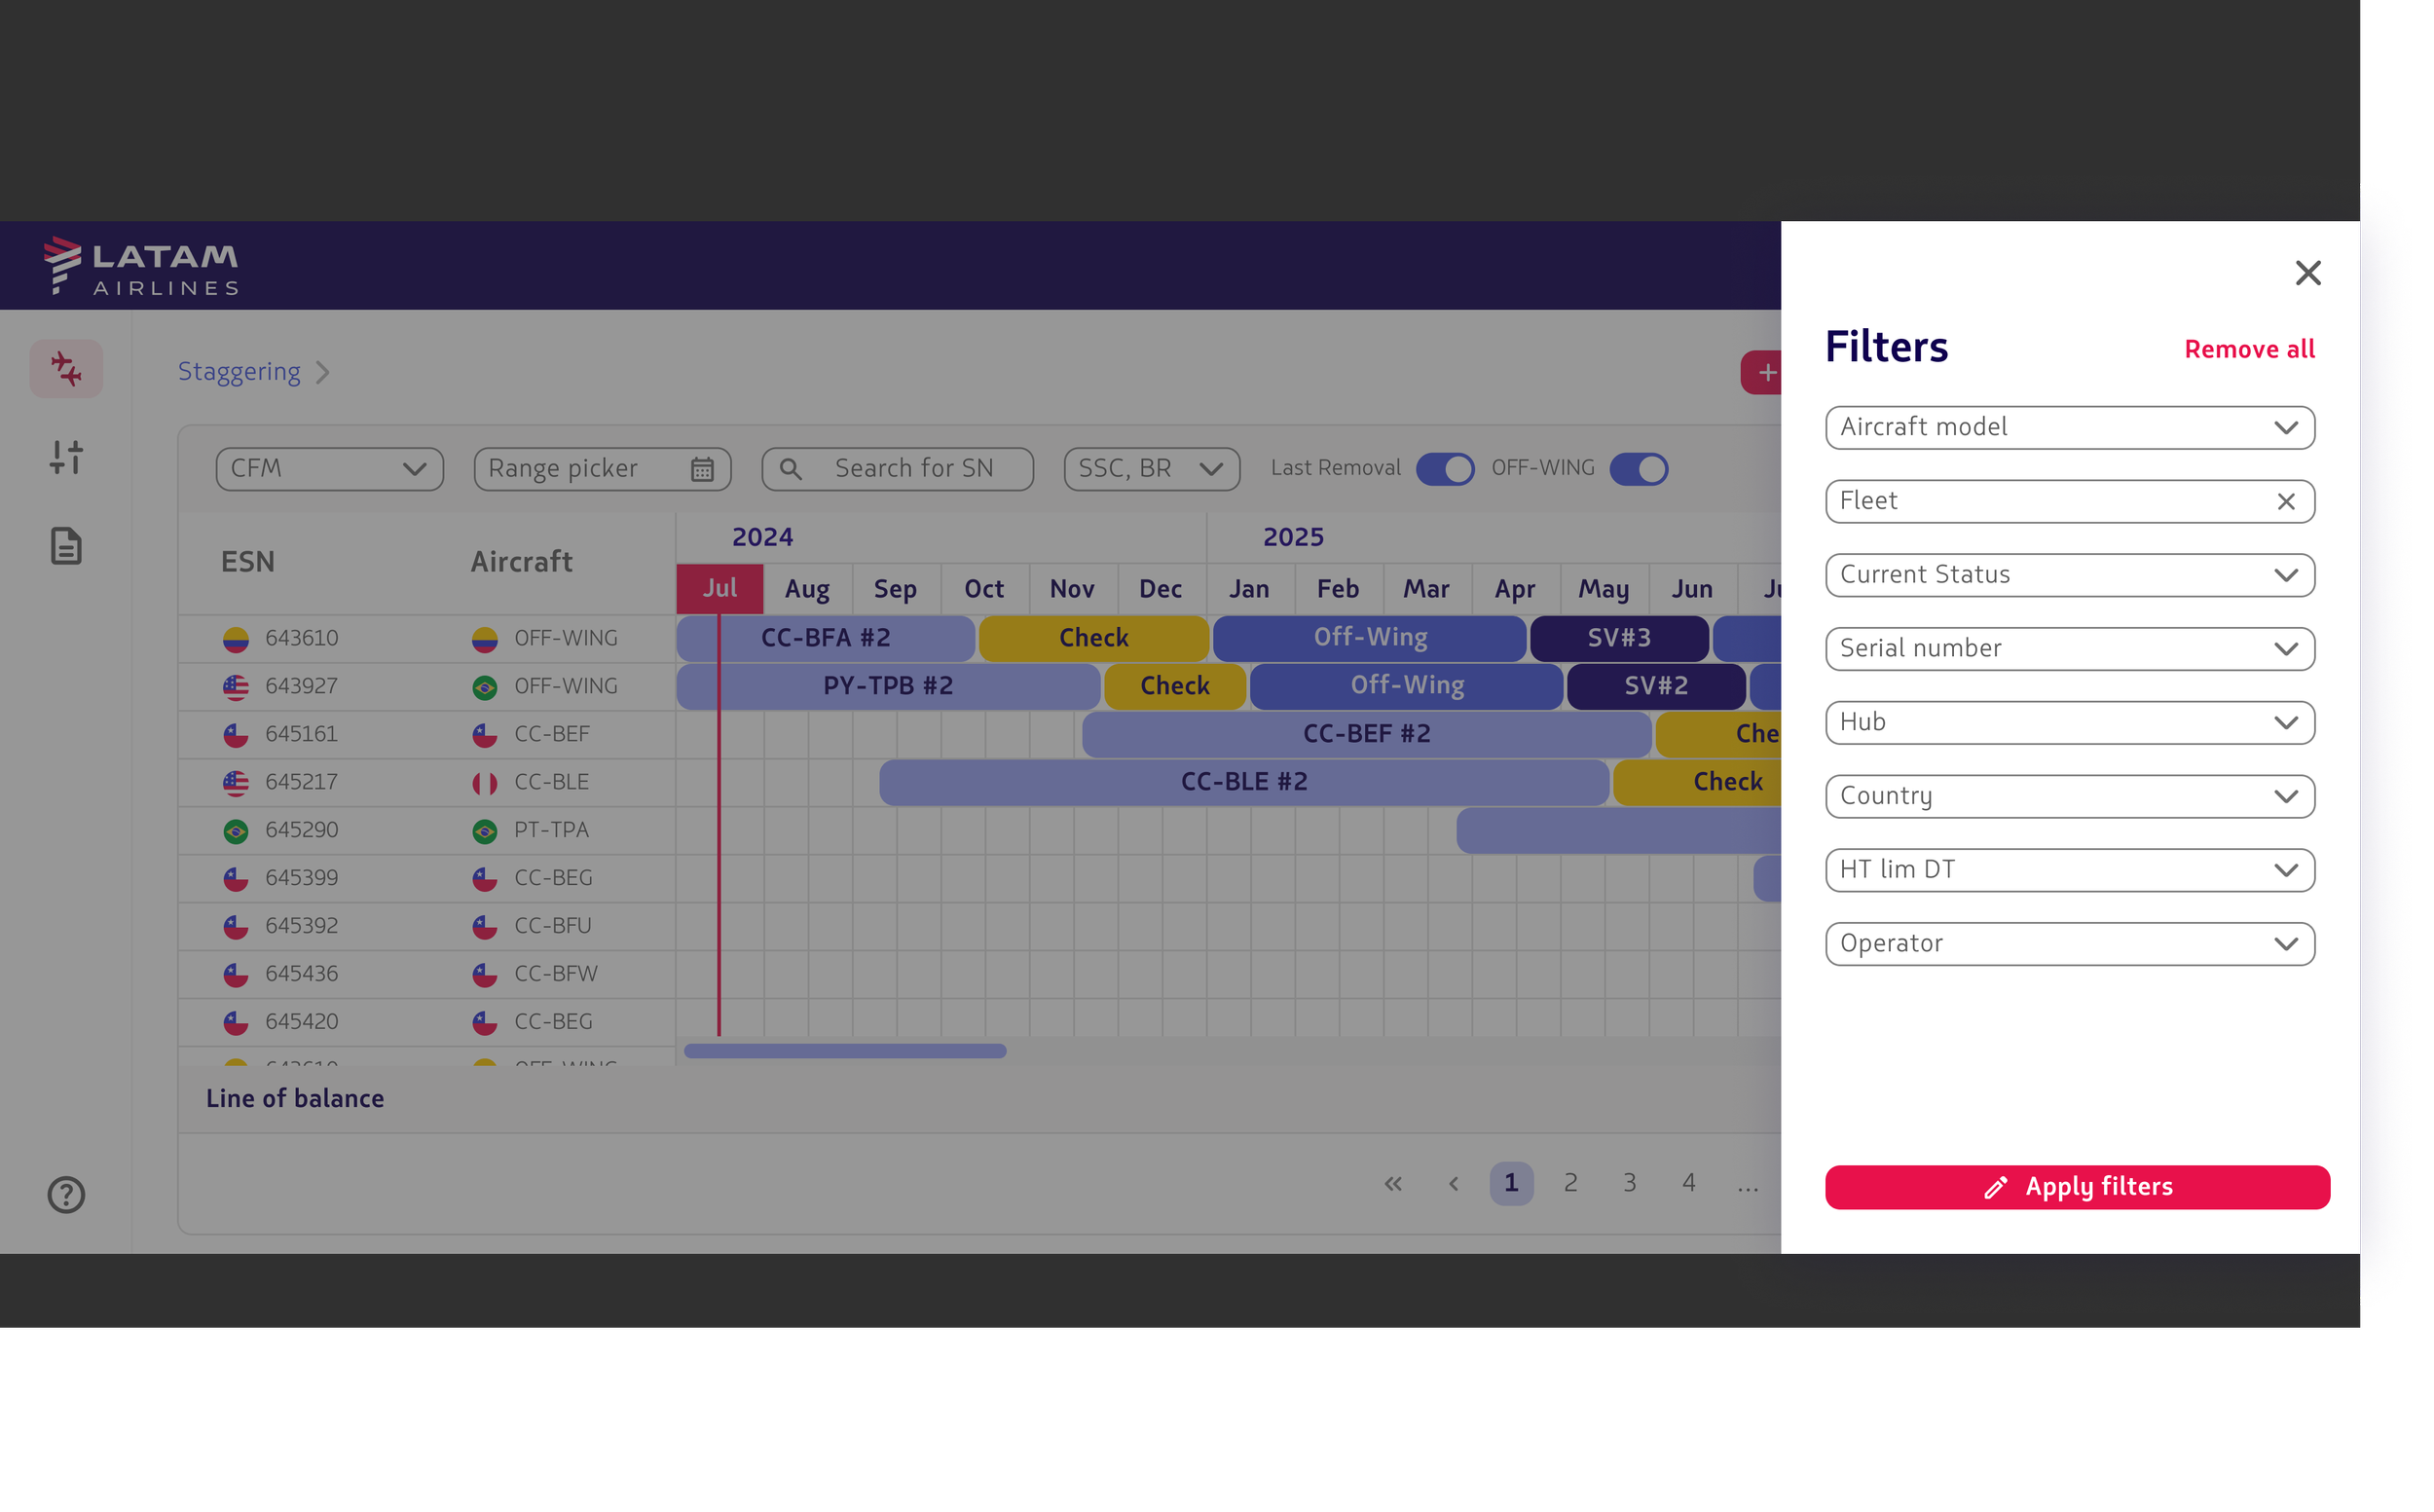Click the PY-TPB #2 timeline bar
The height and width of the screenshot is (1512, 2434).
[x=888, y=686]
